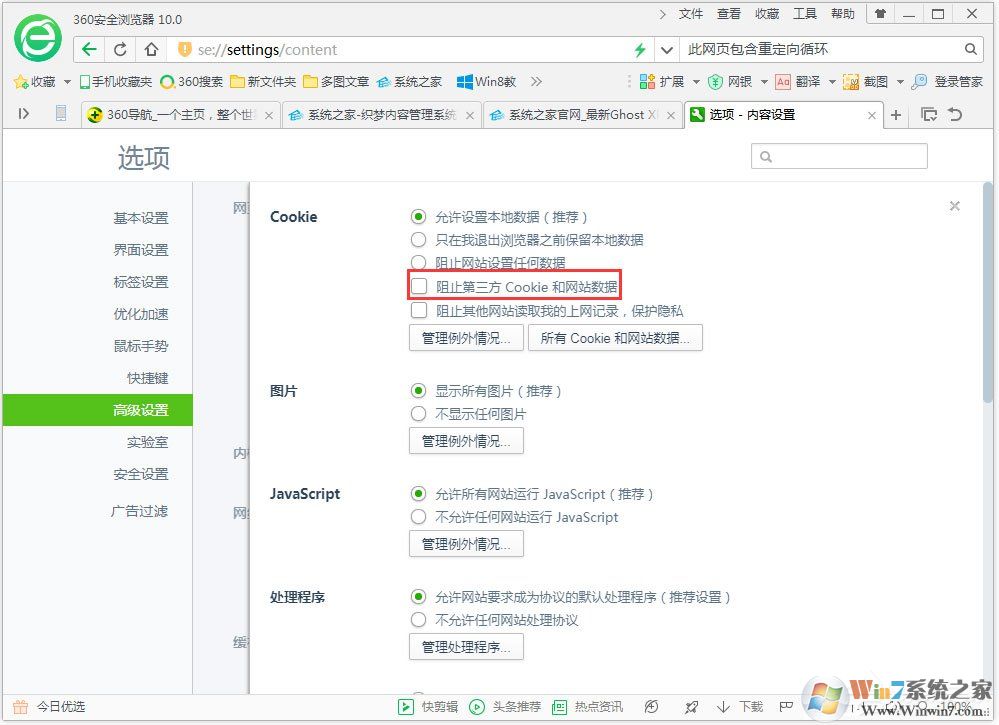Select the 不显示任何图片 option
999x725 pixels.
pyautogui.click(x=418, y=413)
